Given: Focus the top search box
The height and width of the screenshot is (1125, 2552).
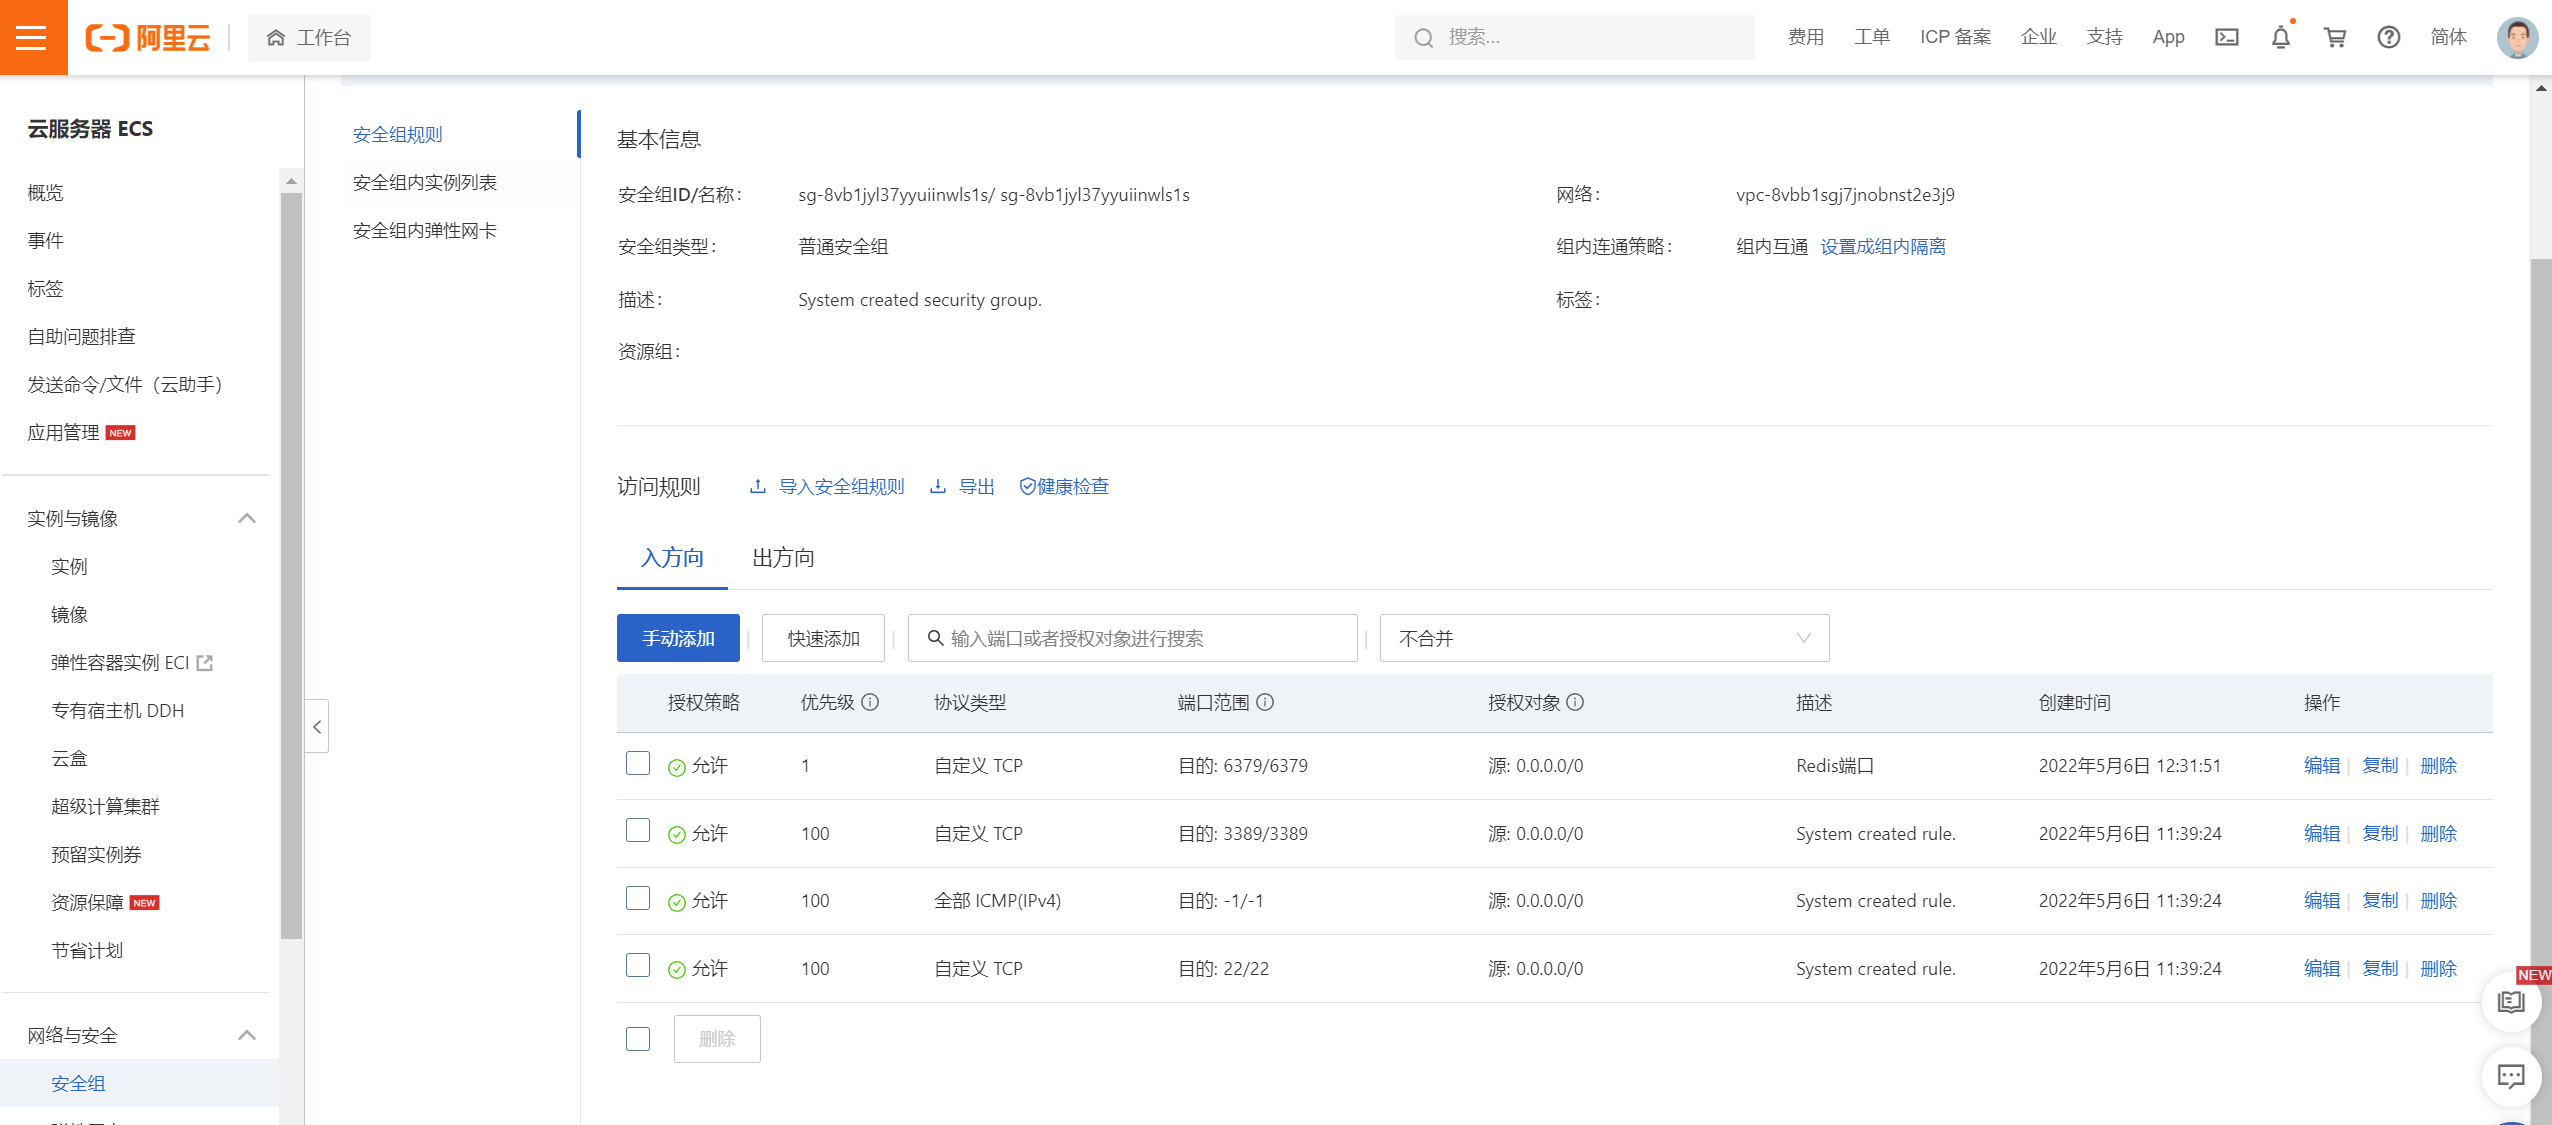Looking at the screenshot, I should point(1574,38).
